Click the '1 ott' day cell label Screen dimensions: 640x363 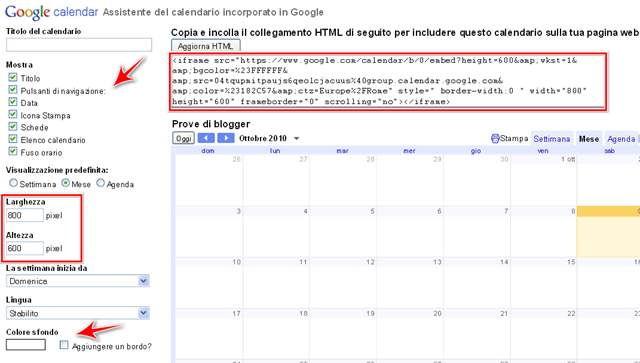(568, 159)
